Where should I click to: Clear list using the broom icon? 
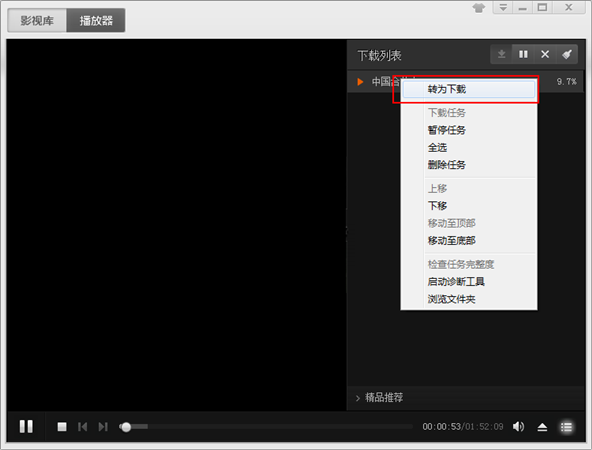coord(567,54)
